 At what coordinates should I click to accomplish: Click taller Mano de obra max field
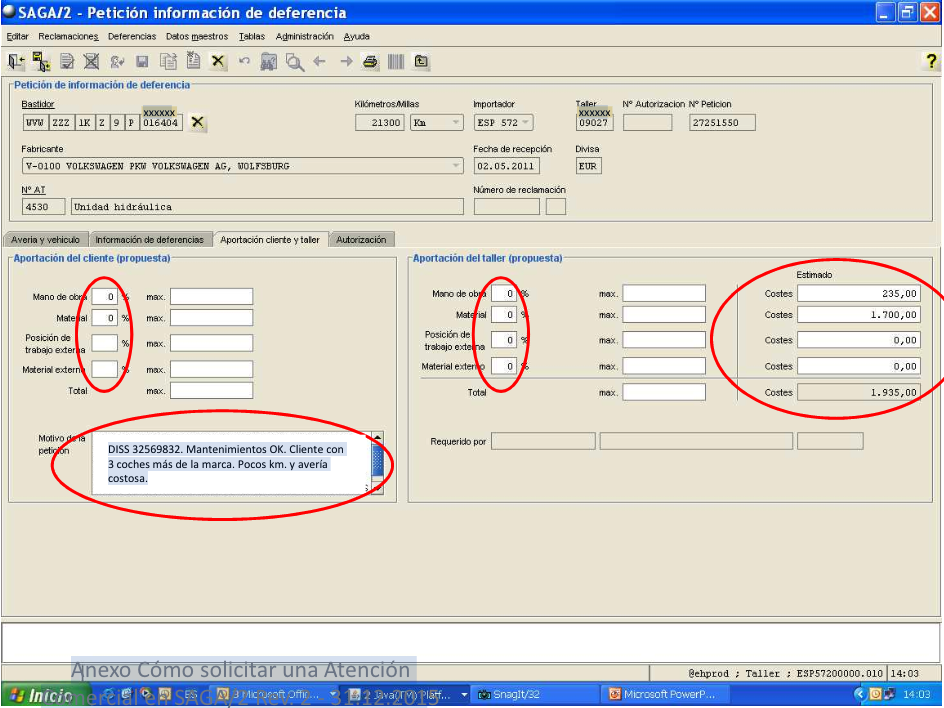pos(664,293)
